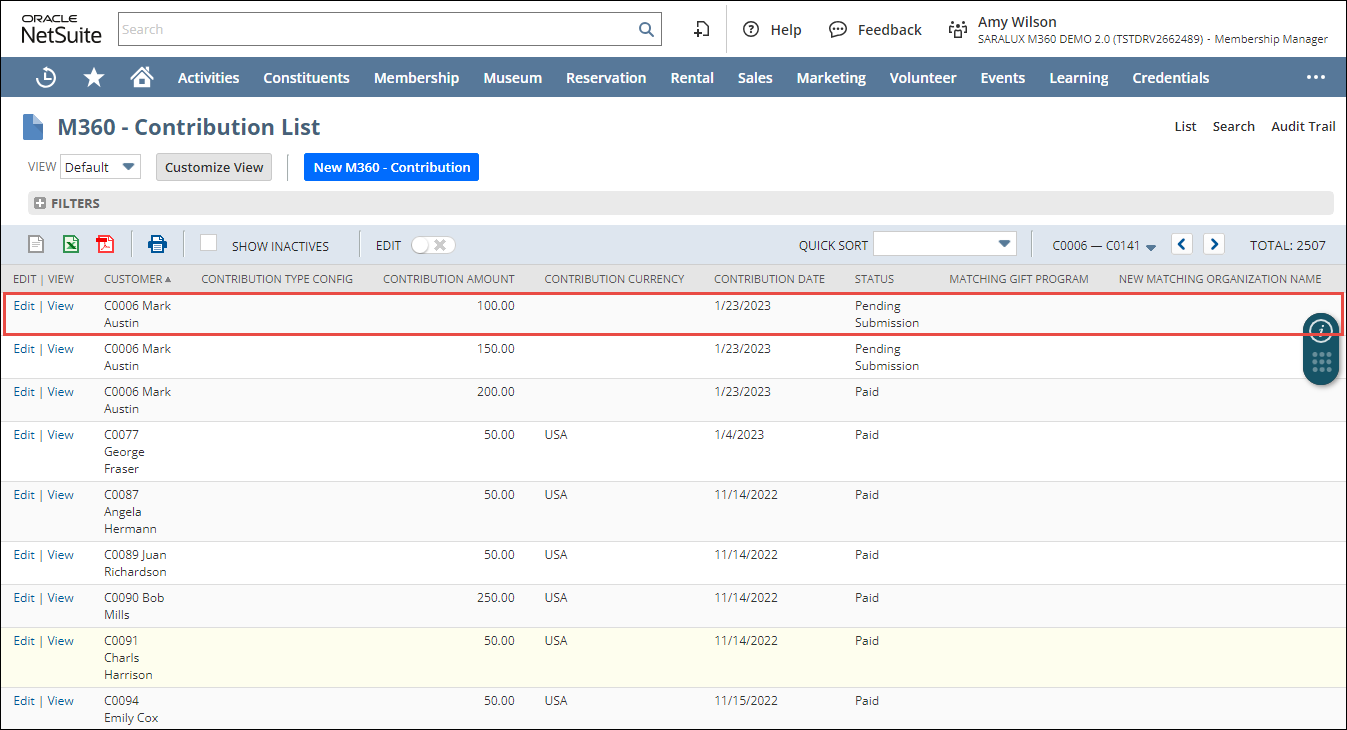Go to the Home icon
The image size is (1347, 730).
click(142, 78)
